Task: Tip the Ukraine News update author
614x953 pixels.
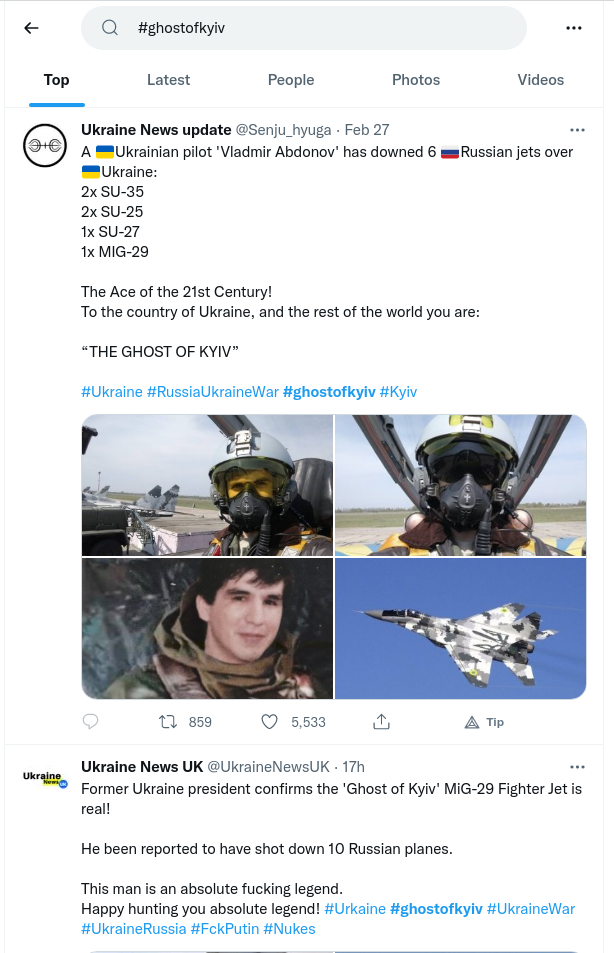Action: pyautogui.click(x=484, y=722)
